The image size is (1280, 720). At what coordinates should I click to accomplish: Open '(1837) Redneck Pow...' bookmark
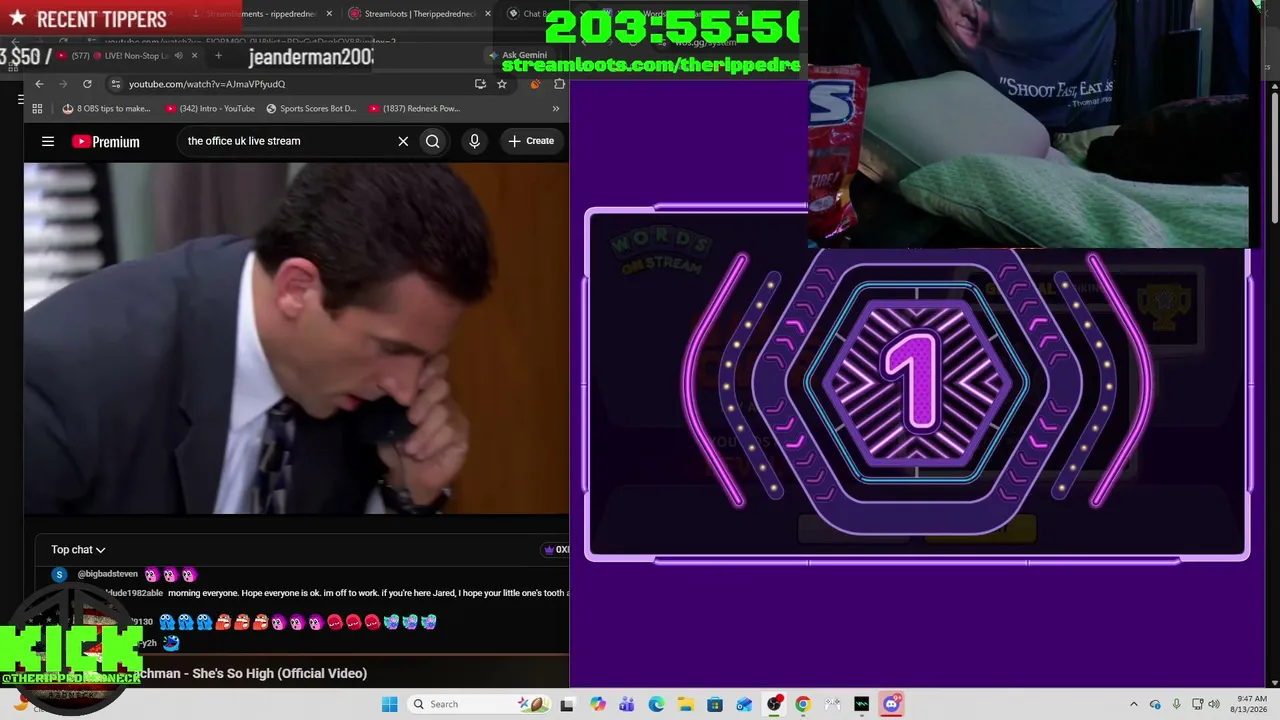[414, 108]
